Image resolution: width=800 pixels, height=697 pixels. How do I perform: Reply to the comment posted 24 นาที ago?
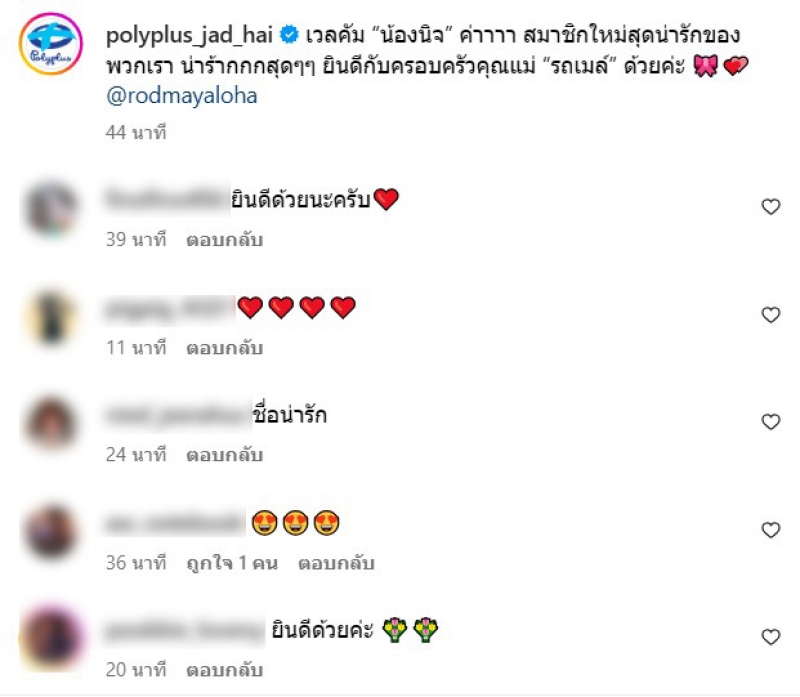pos(224,455)
